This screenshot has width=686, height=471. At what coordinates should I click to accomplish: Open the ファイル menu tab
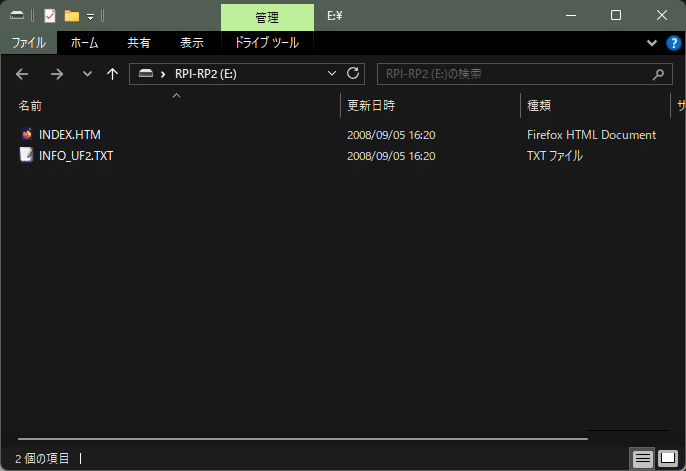point(29,43)
